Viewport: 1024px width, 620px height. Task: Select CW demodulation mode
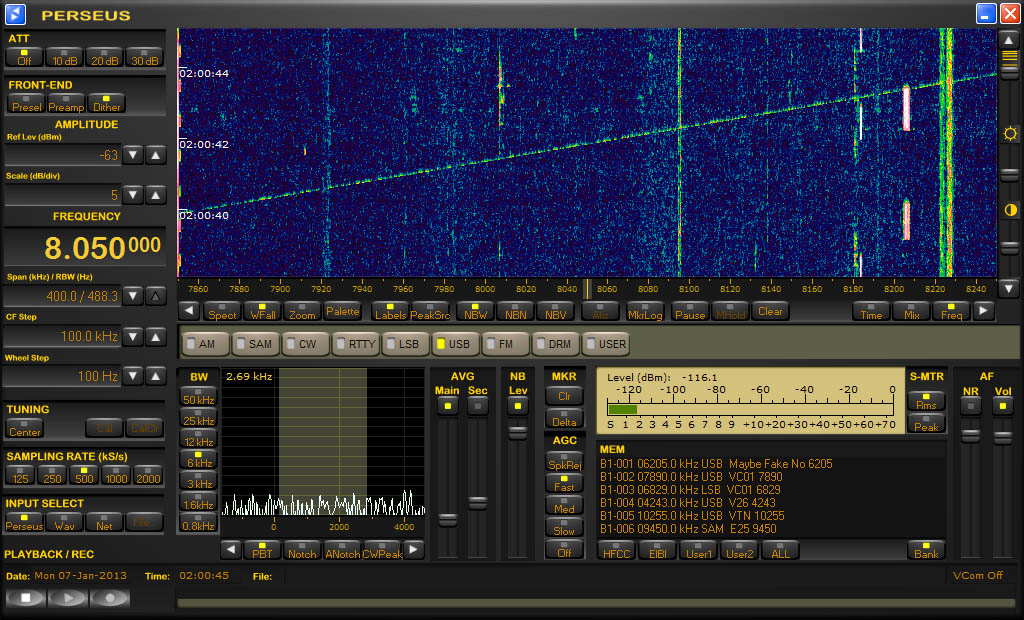pos(305,344)
